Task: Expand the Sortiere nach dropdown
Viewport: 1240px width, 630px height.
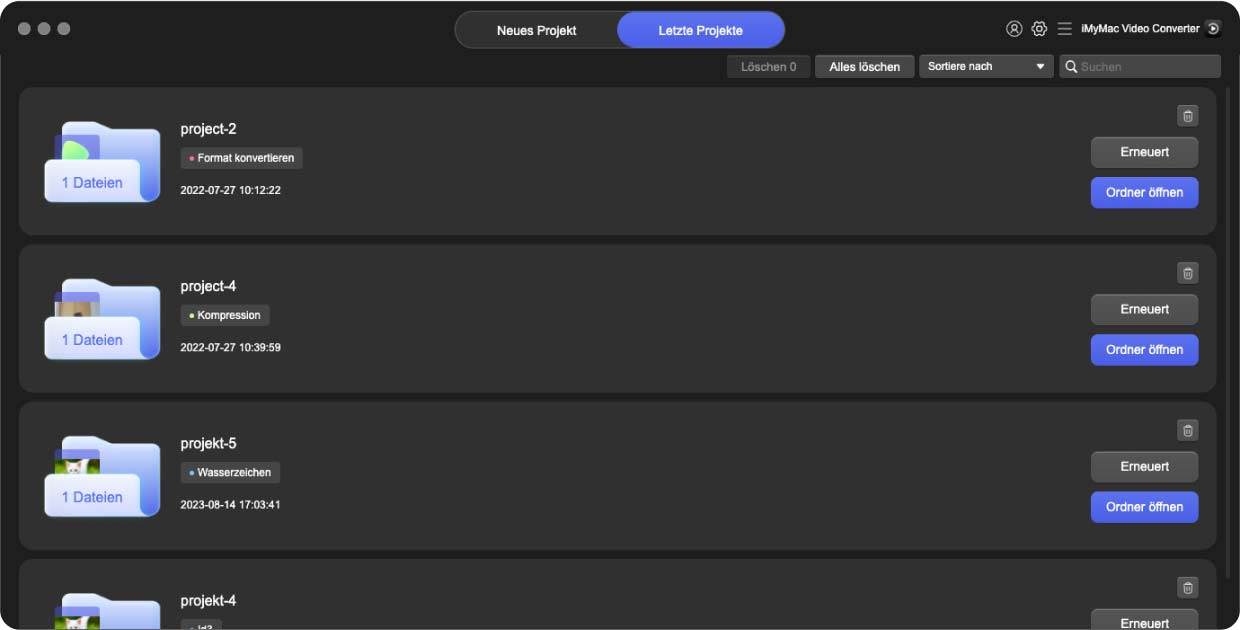Action: click(x=986, y=67)
